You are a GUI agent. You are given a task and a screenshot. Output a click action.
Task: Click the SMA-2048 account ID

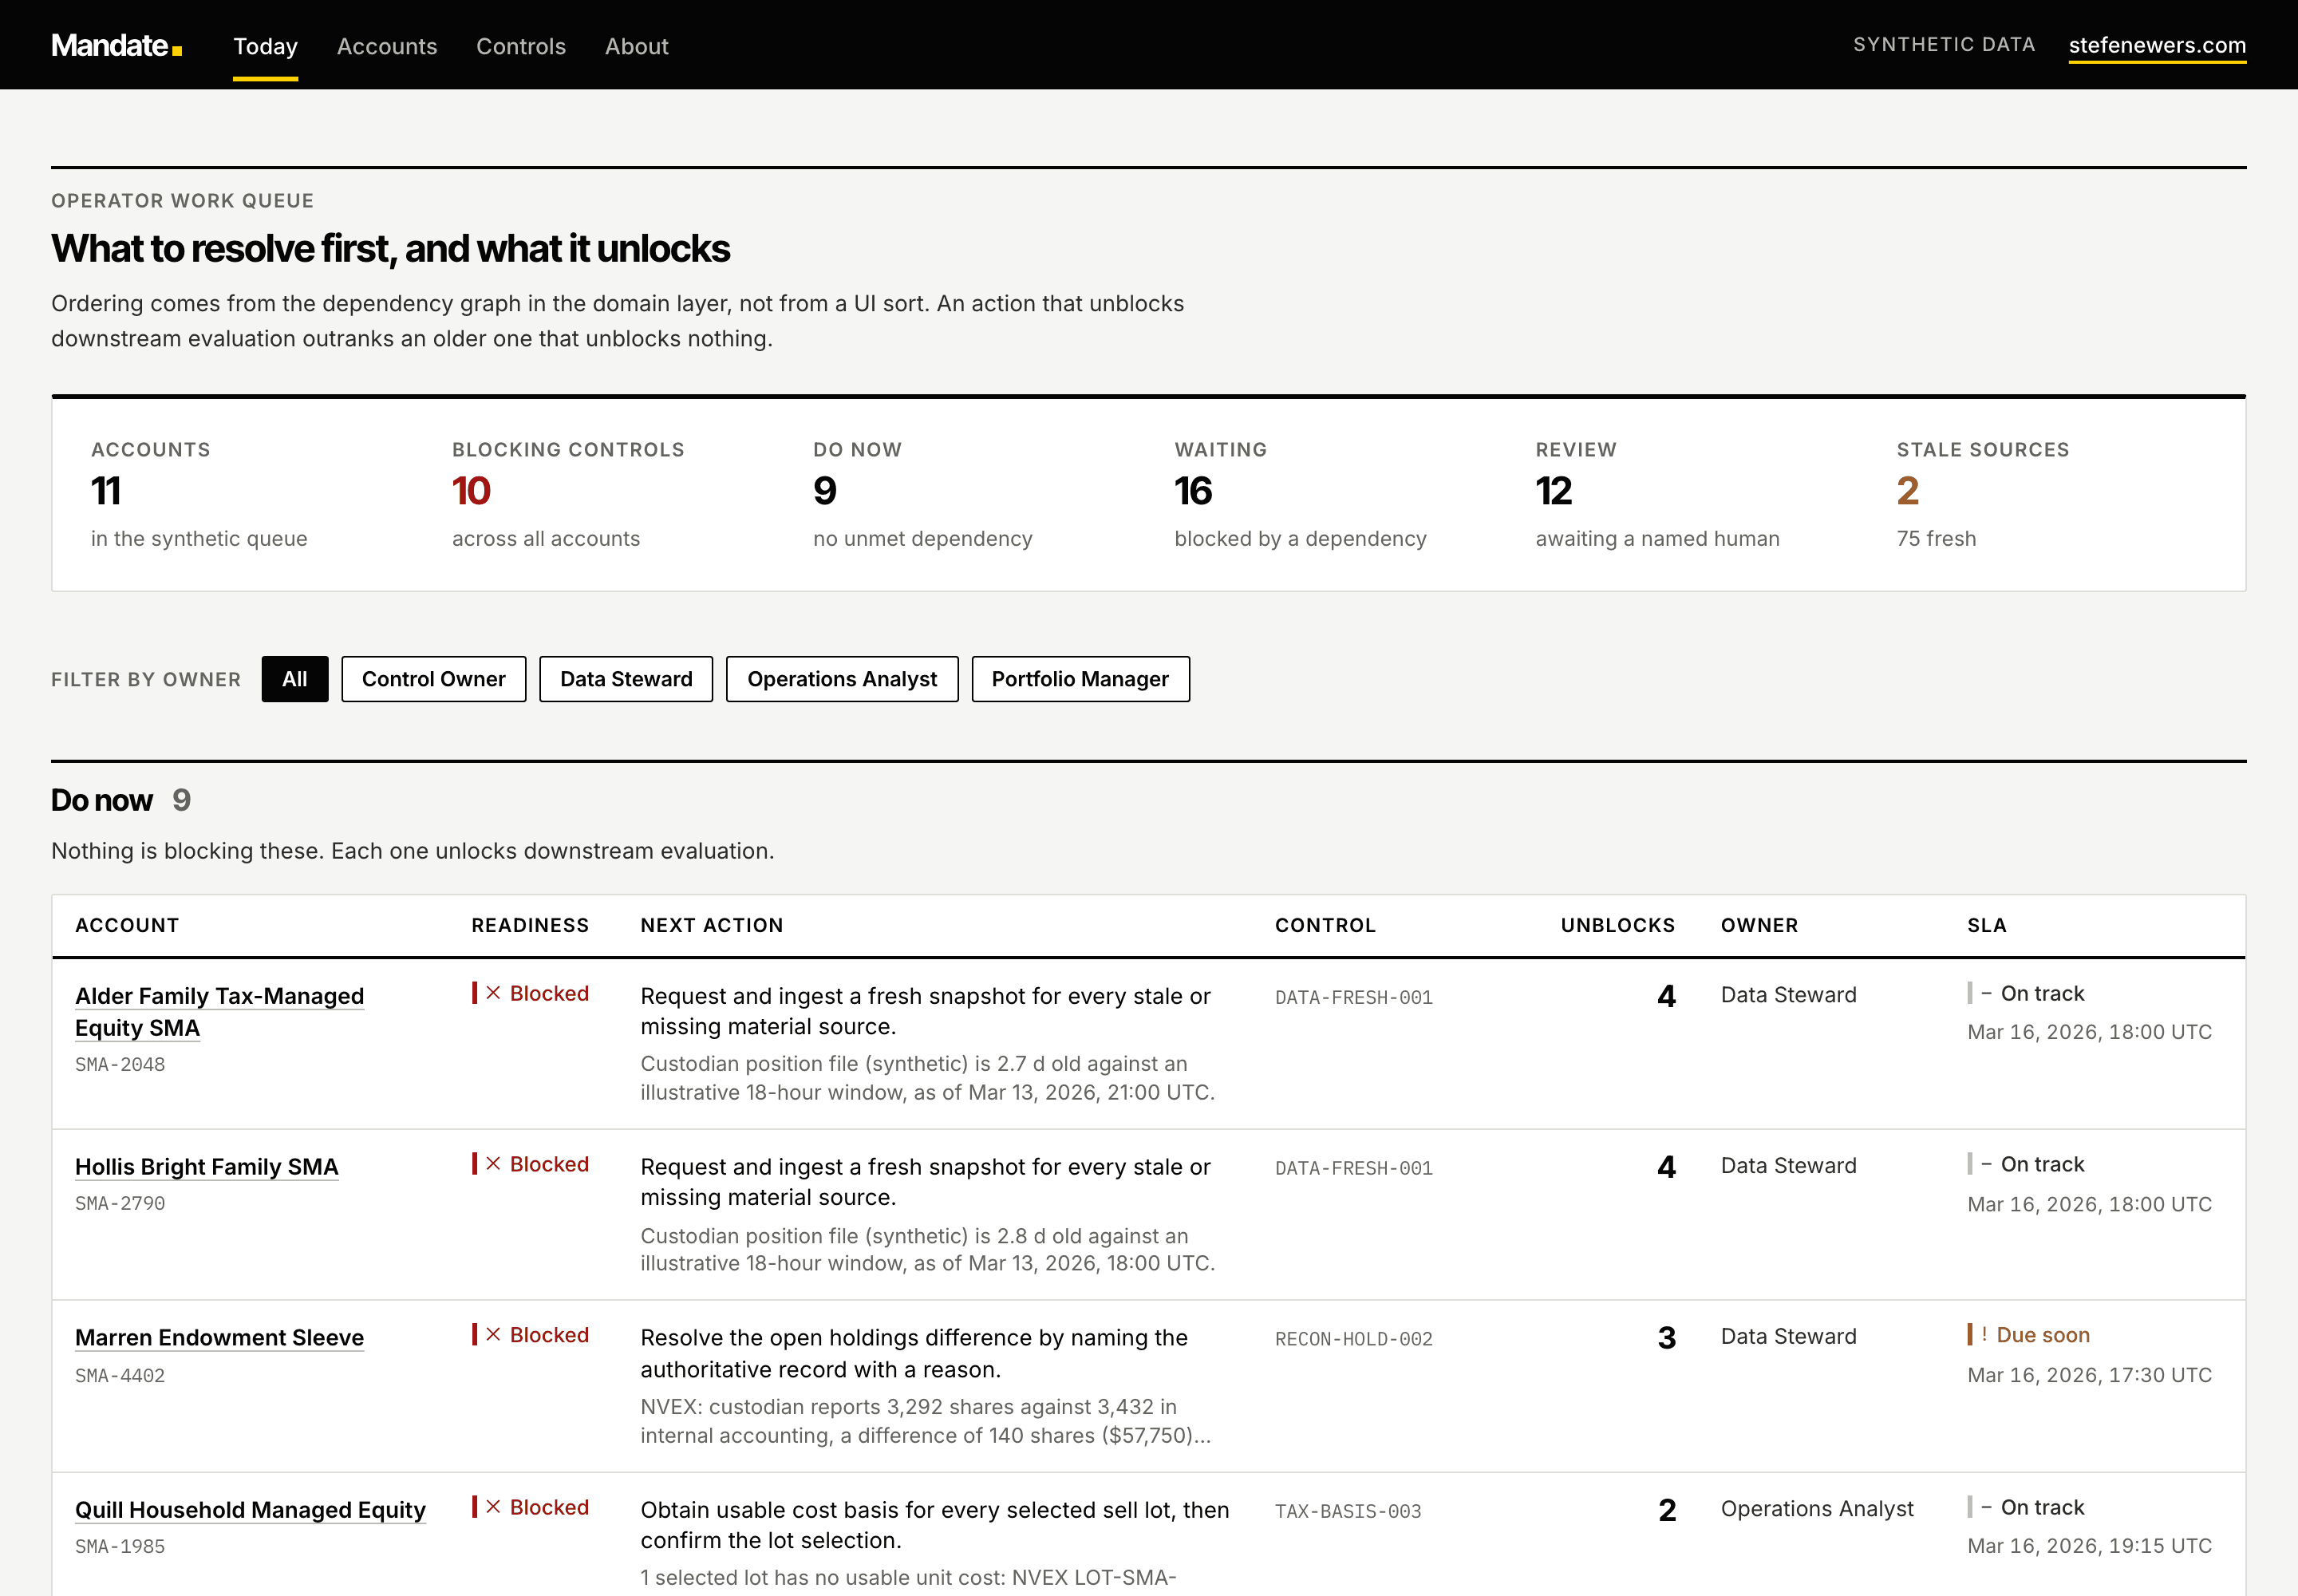[x=120, y=1064]
